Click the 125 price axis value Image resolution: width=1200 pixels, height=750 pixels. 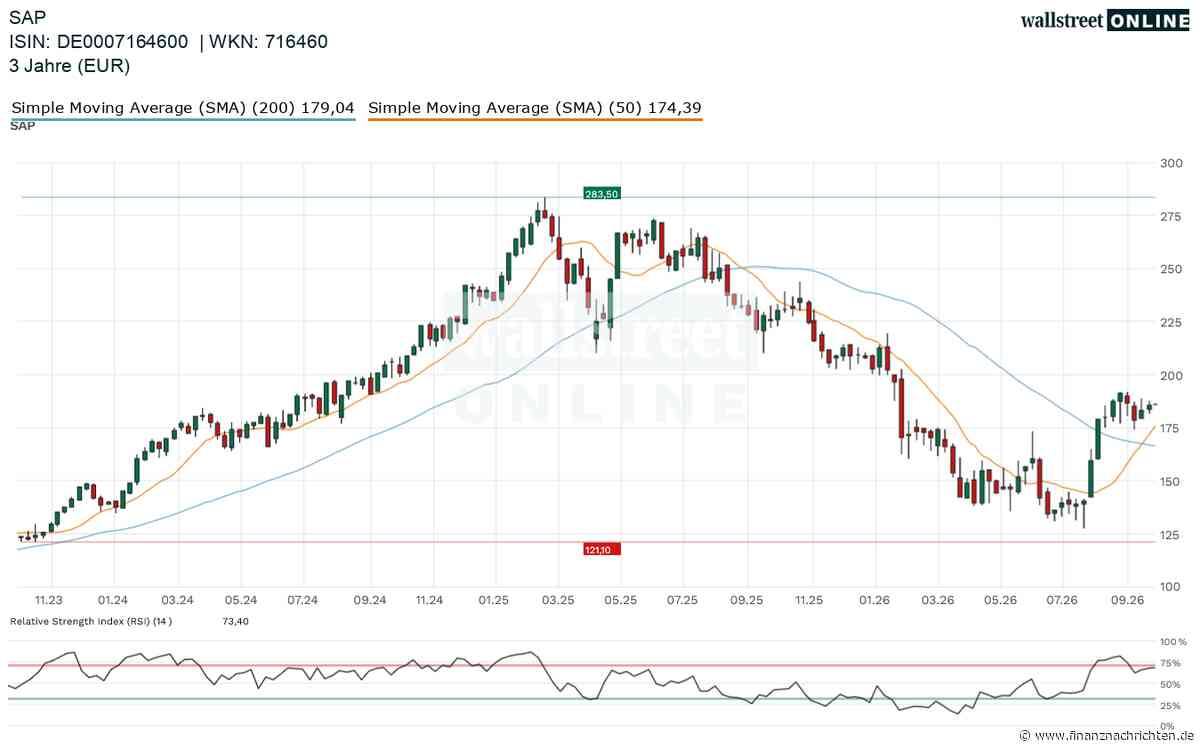click(x=1172, y=534)
